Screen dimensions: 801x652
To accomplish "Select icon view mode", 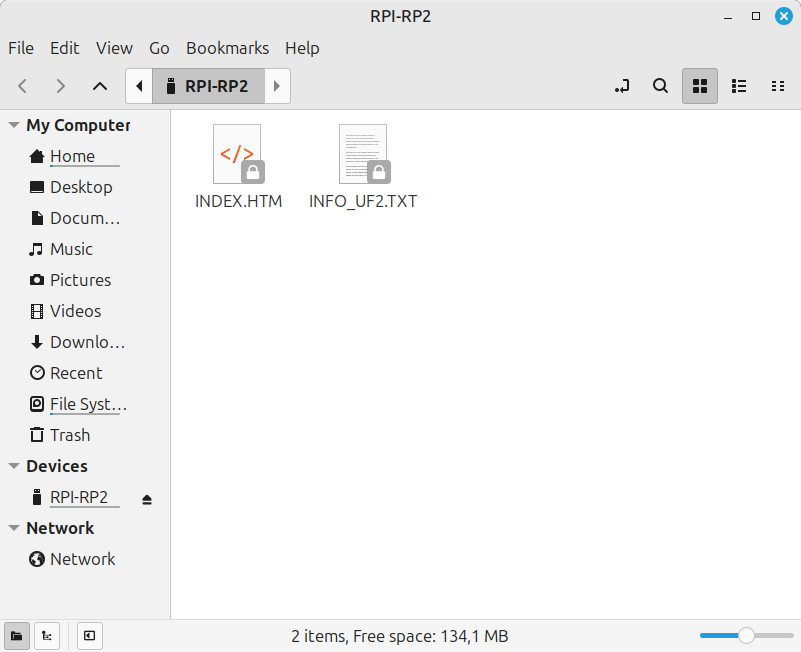I will pyautogui.click(x=700, y=86).
